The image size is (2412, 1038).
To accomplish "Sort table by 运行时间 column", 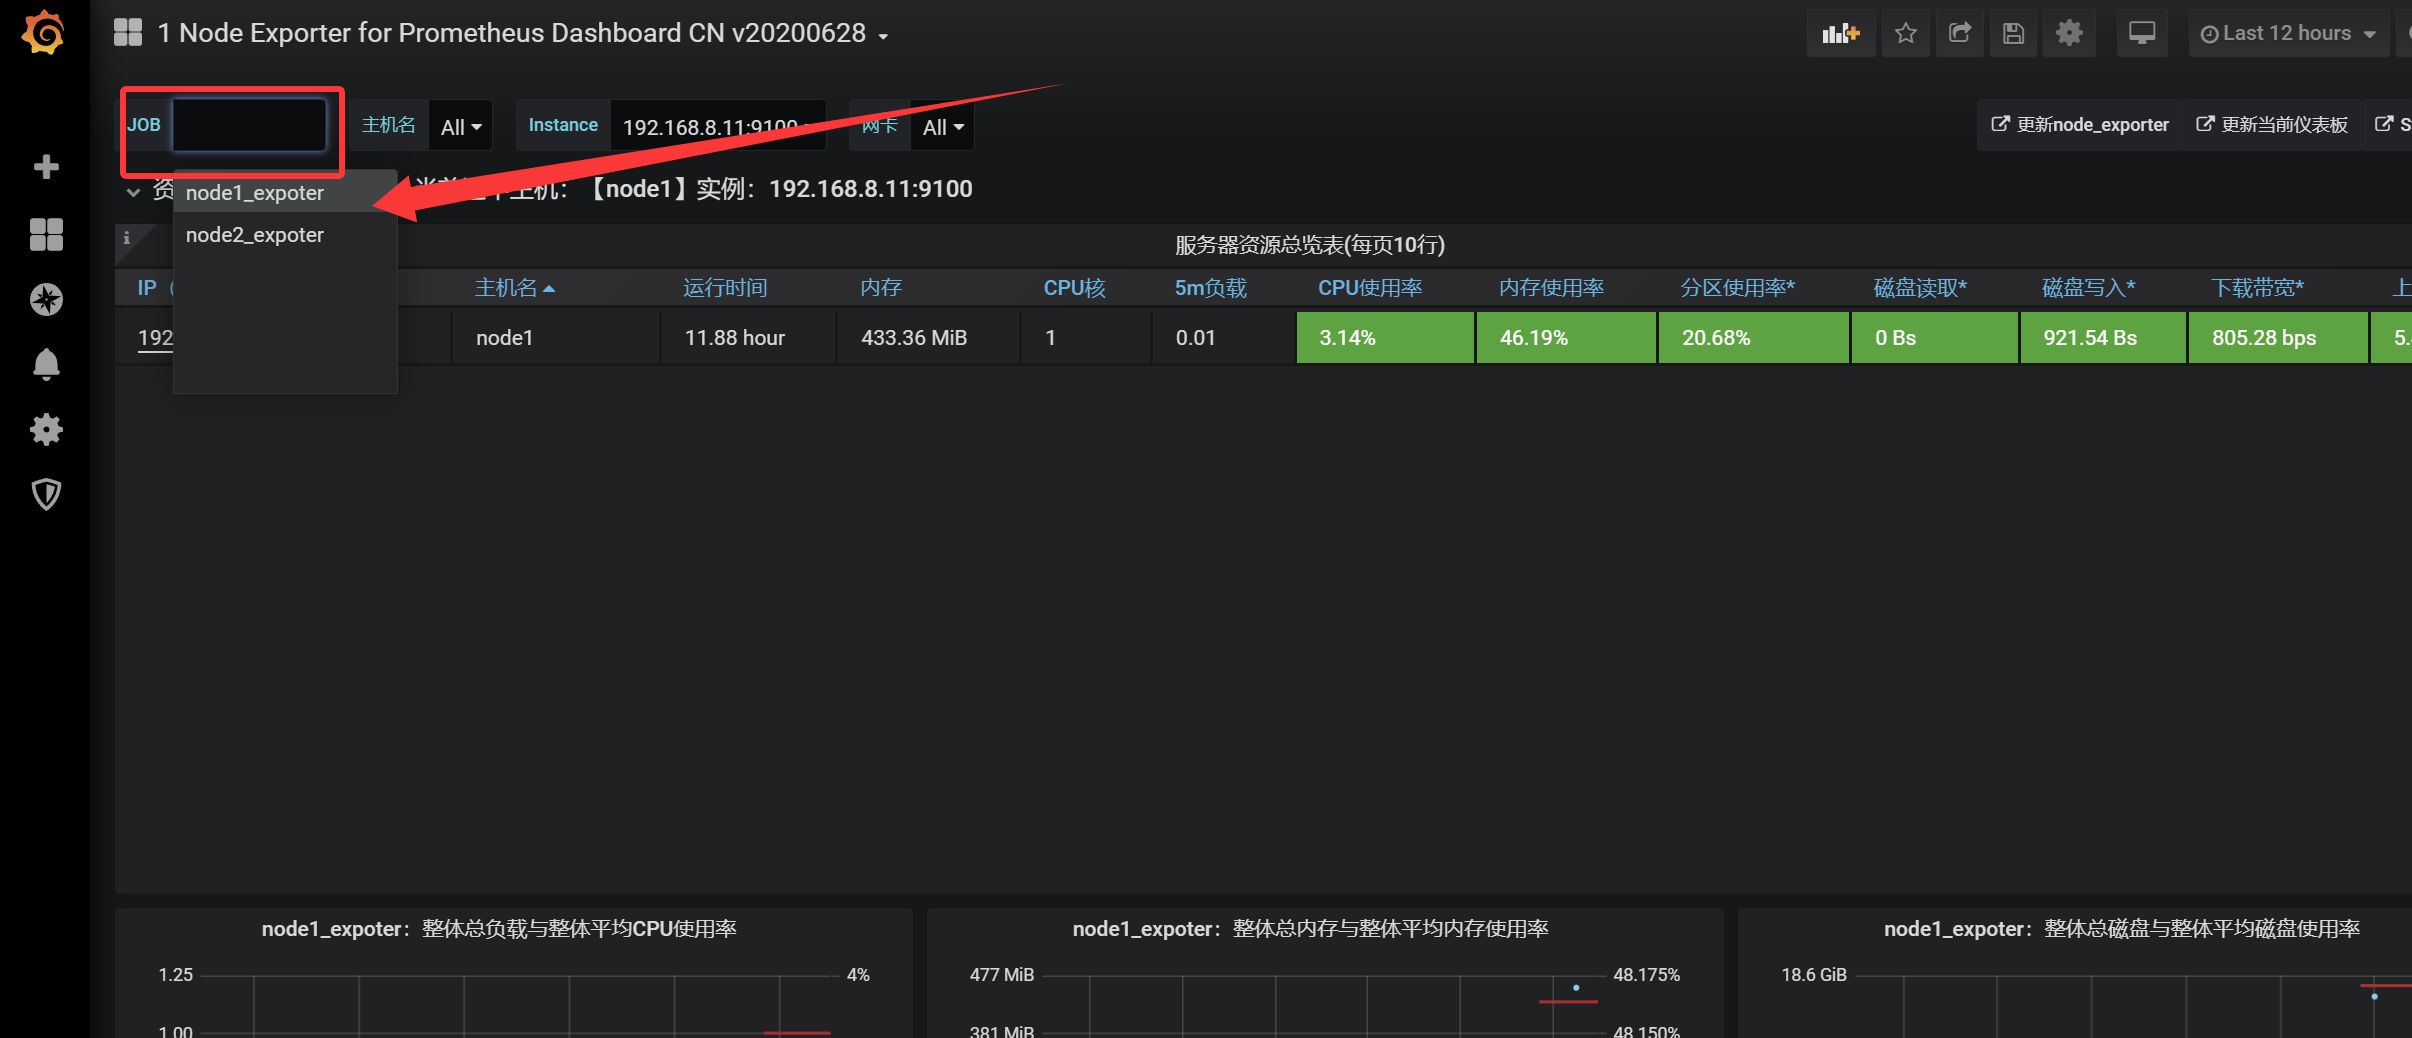I will (x=725, y=288).
